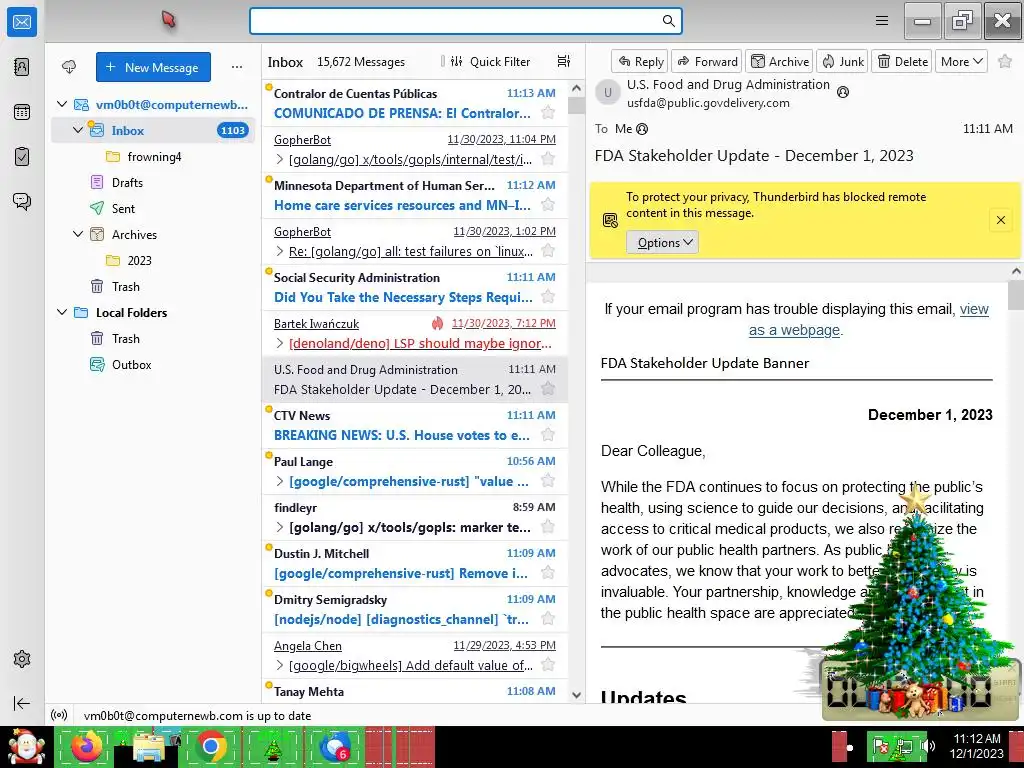Star the Minnesota Department message
The width and height of the screenshot is (1024, 768).
coord(549,205)
